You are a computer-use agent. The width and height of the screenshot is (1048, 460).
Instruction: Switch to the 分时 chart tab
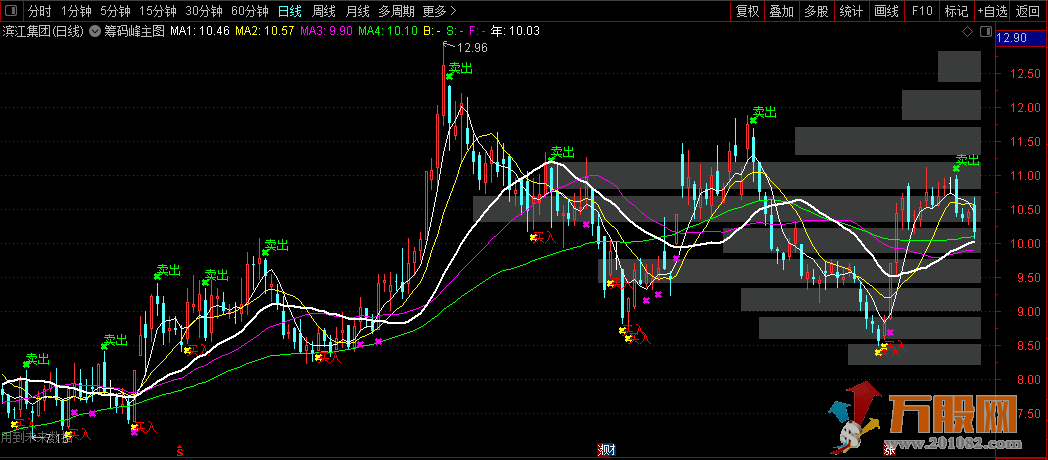point(40,11)
